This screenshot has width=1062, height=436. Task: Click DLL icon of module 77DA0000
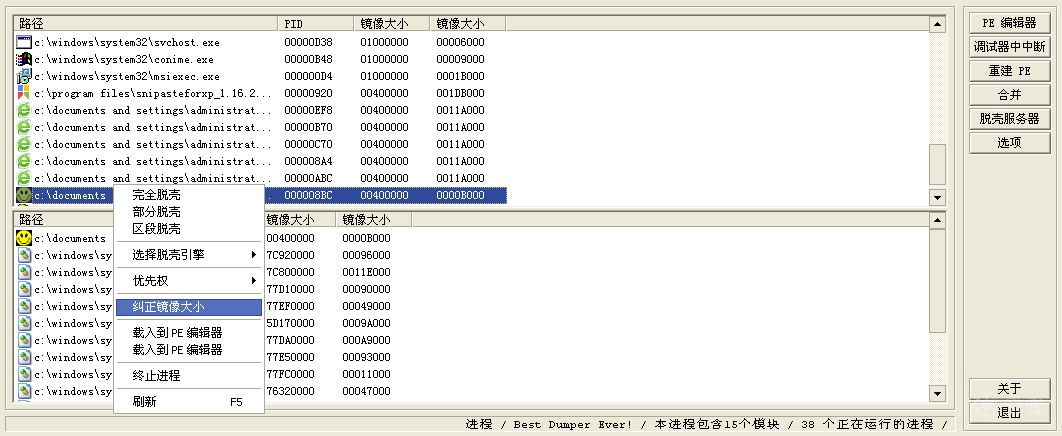coord(24,340)
